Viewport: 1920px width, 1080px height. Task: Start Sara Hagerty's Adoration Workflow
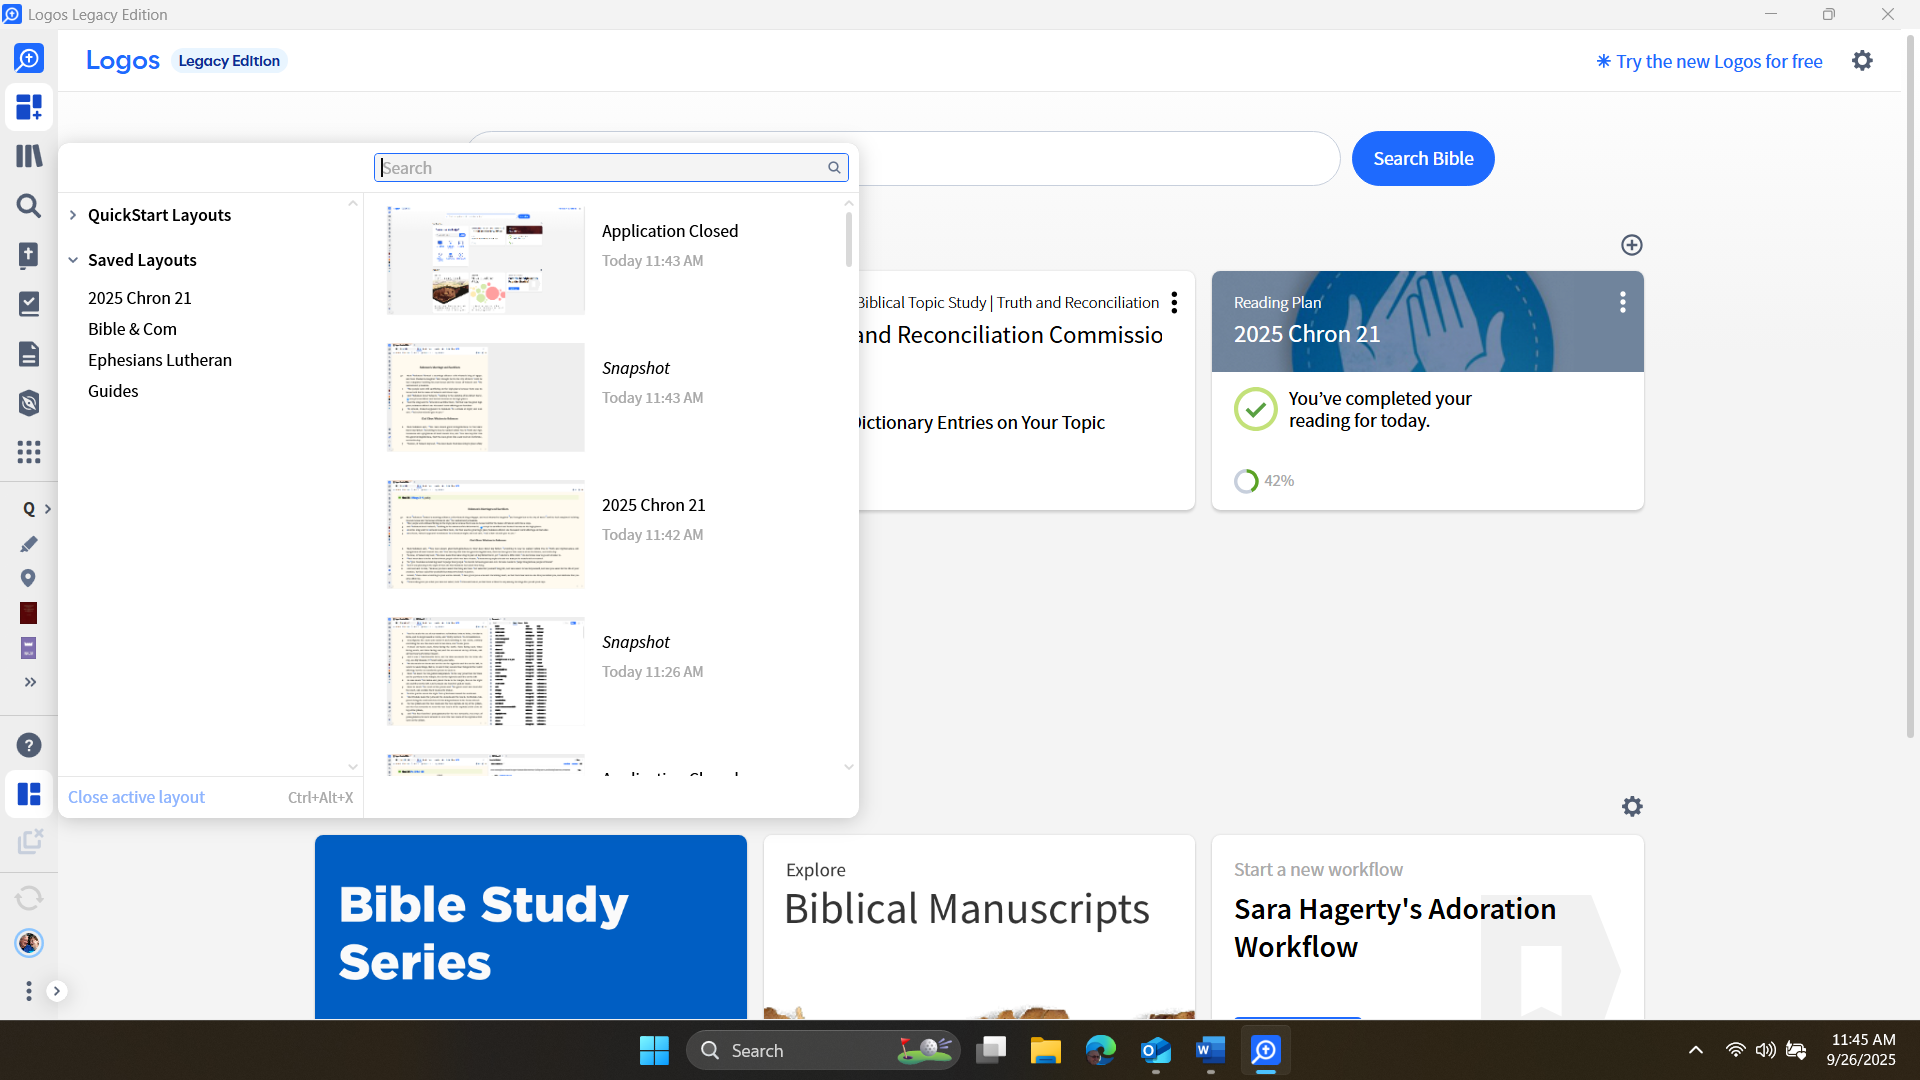point(1428,927)
